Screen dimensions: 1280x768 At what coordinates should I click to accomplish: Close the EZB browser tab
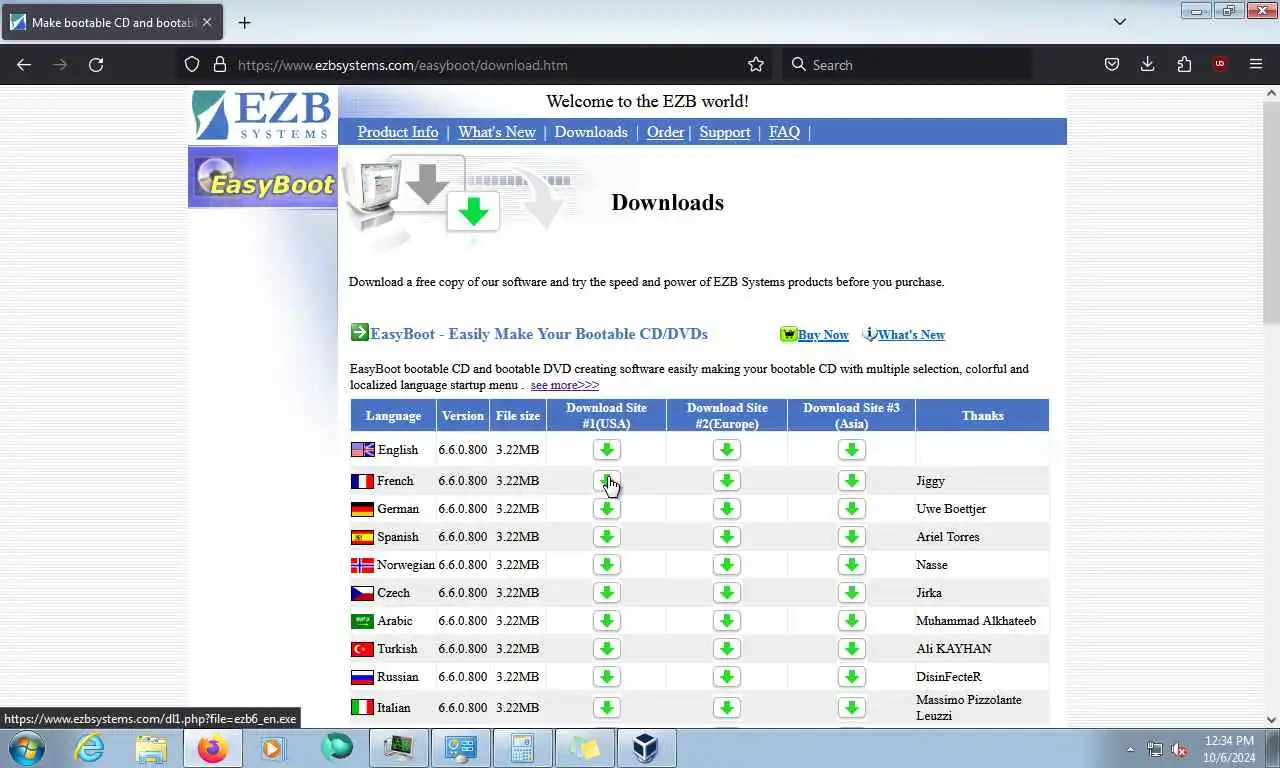(x=206, y=22)
